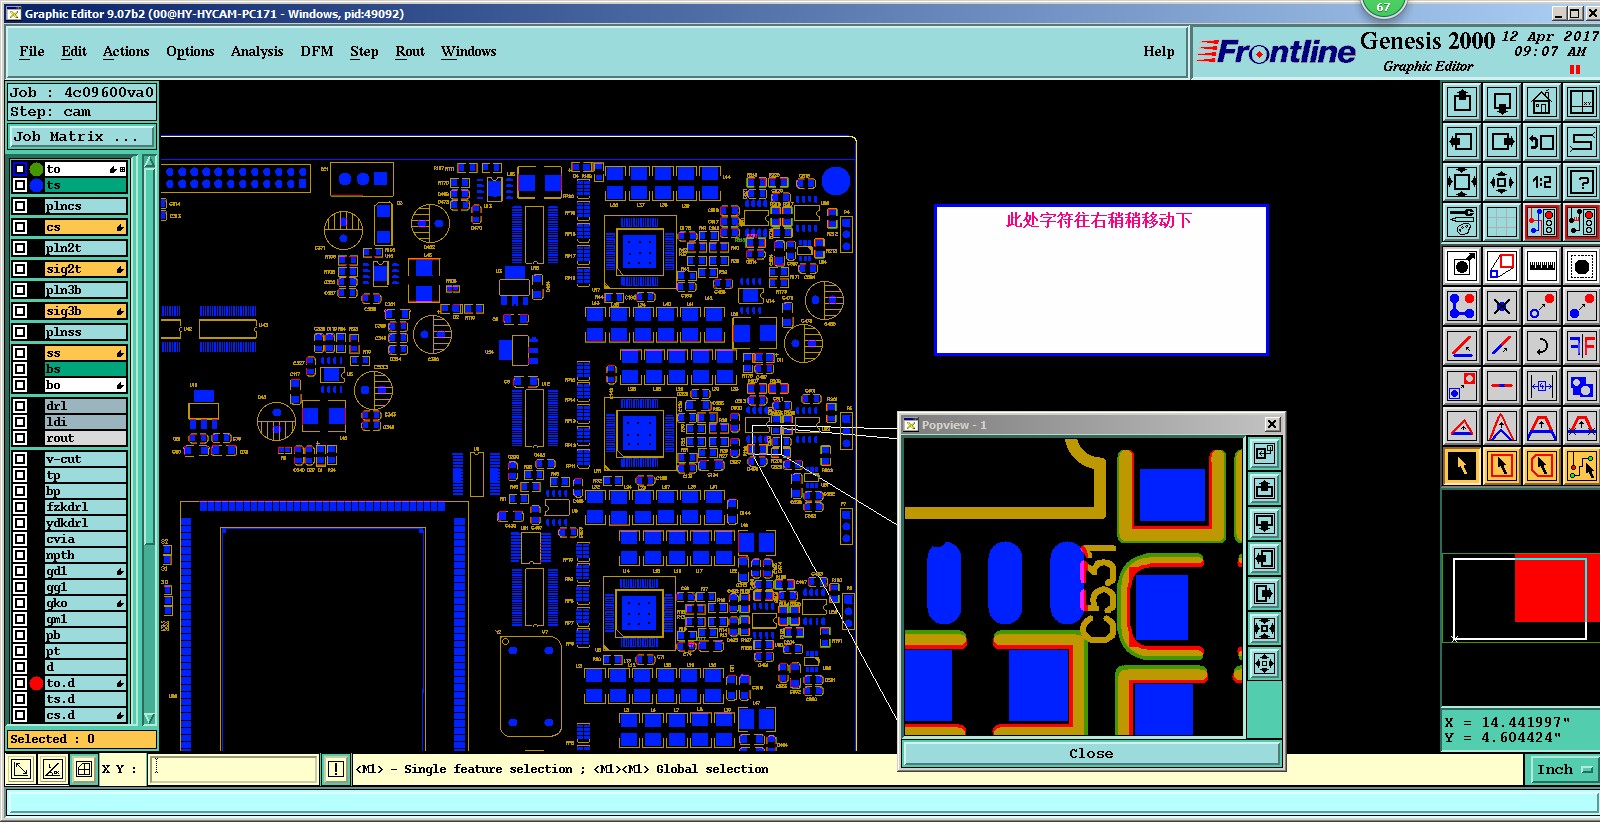This screenshot has height=822, width=1600.
Task: Click the X Y coordinate input field
Action: pos(234,769)
